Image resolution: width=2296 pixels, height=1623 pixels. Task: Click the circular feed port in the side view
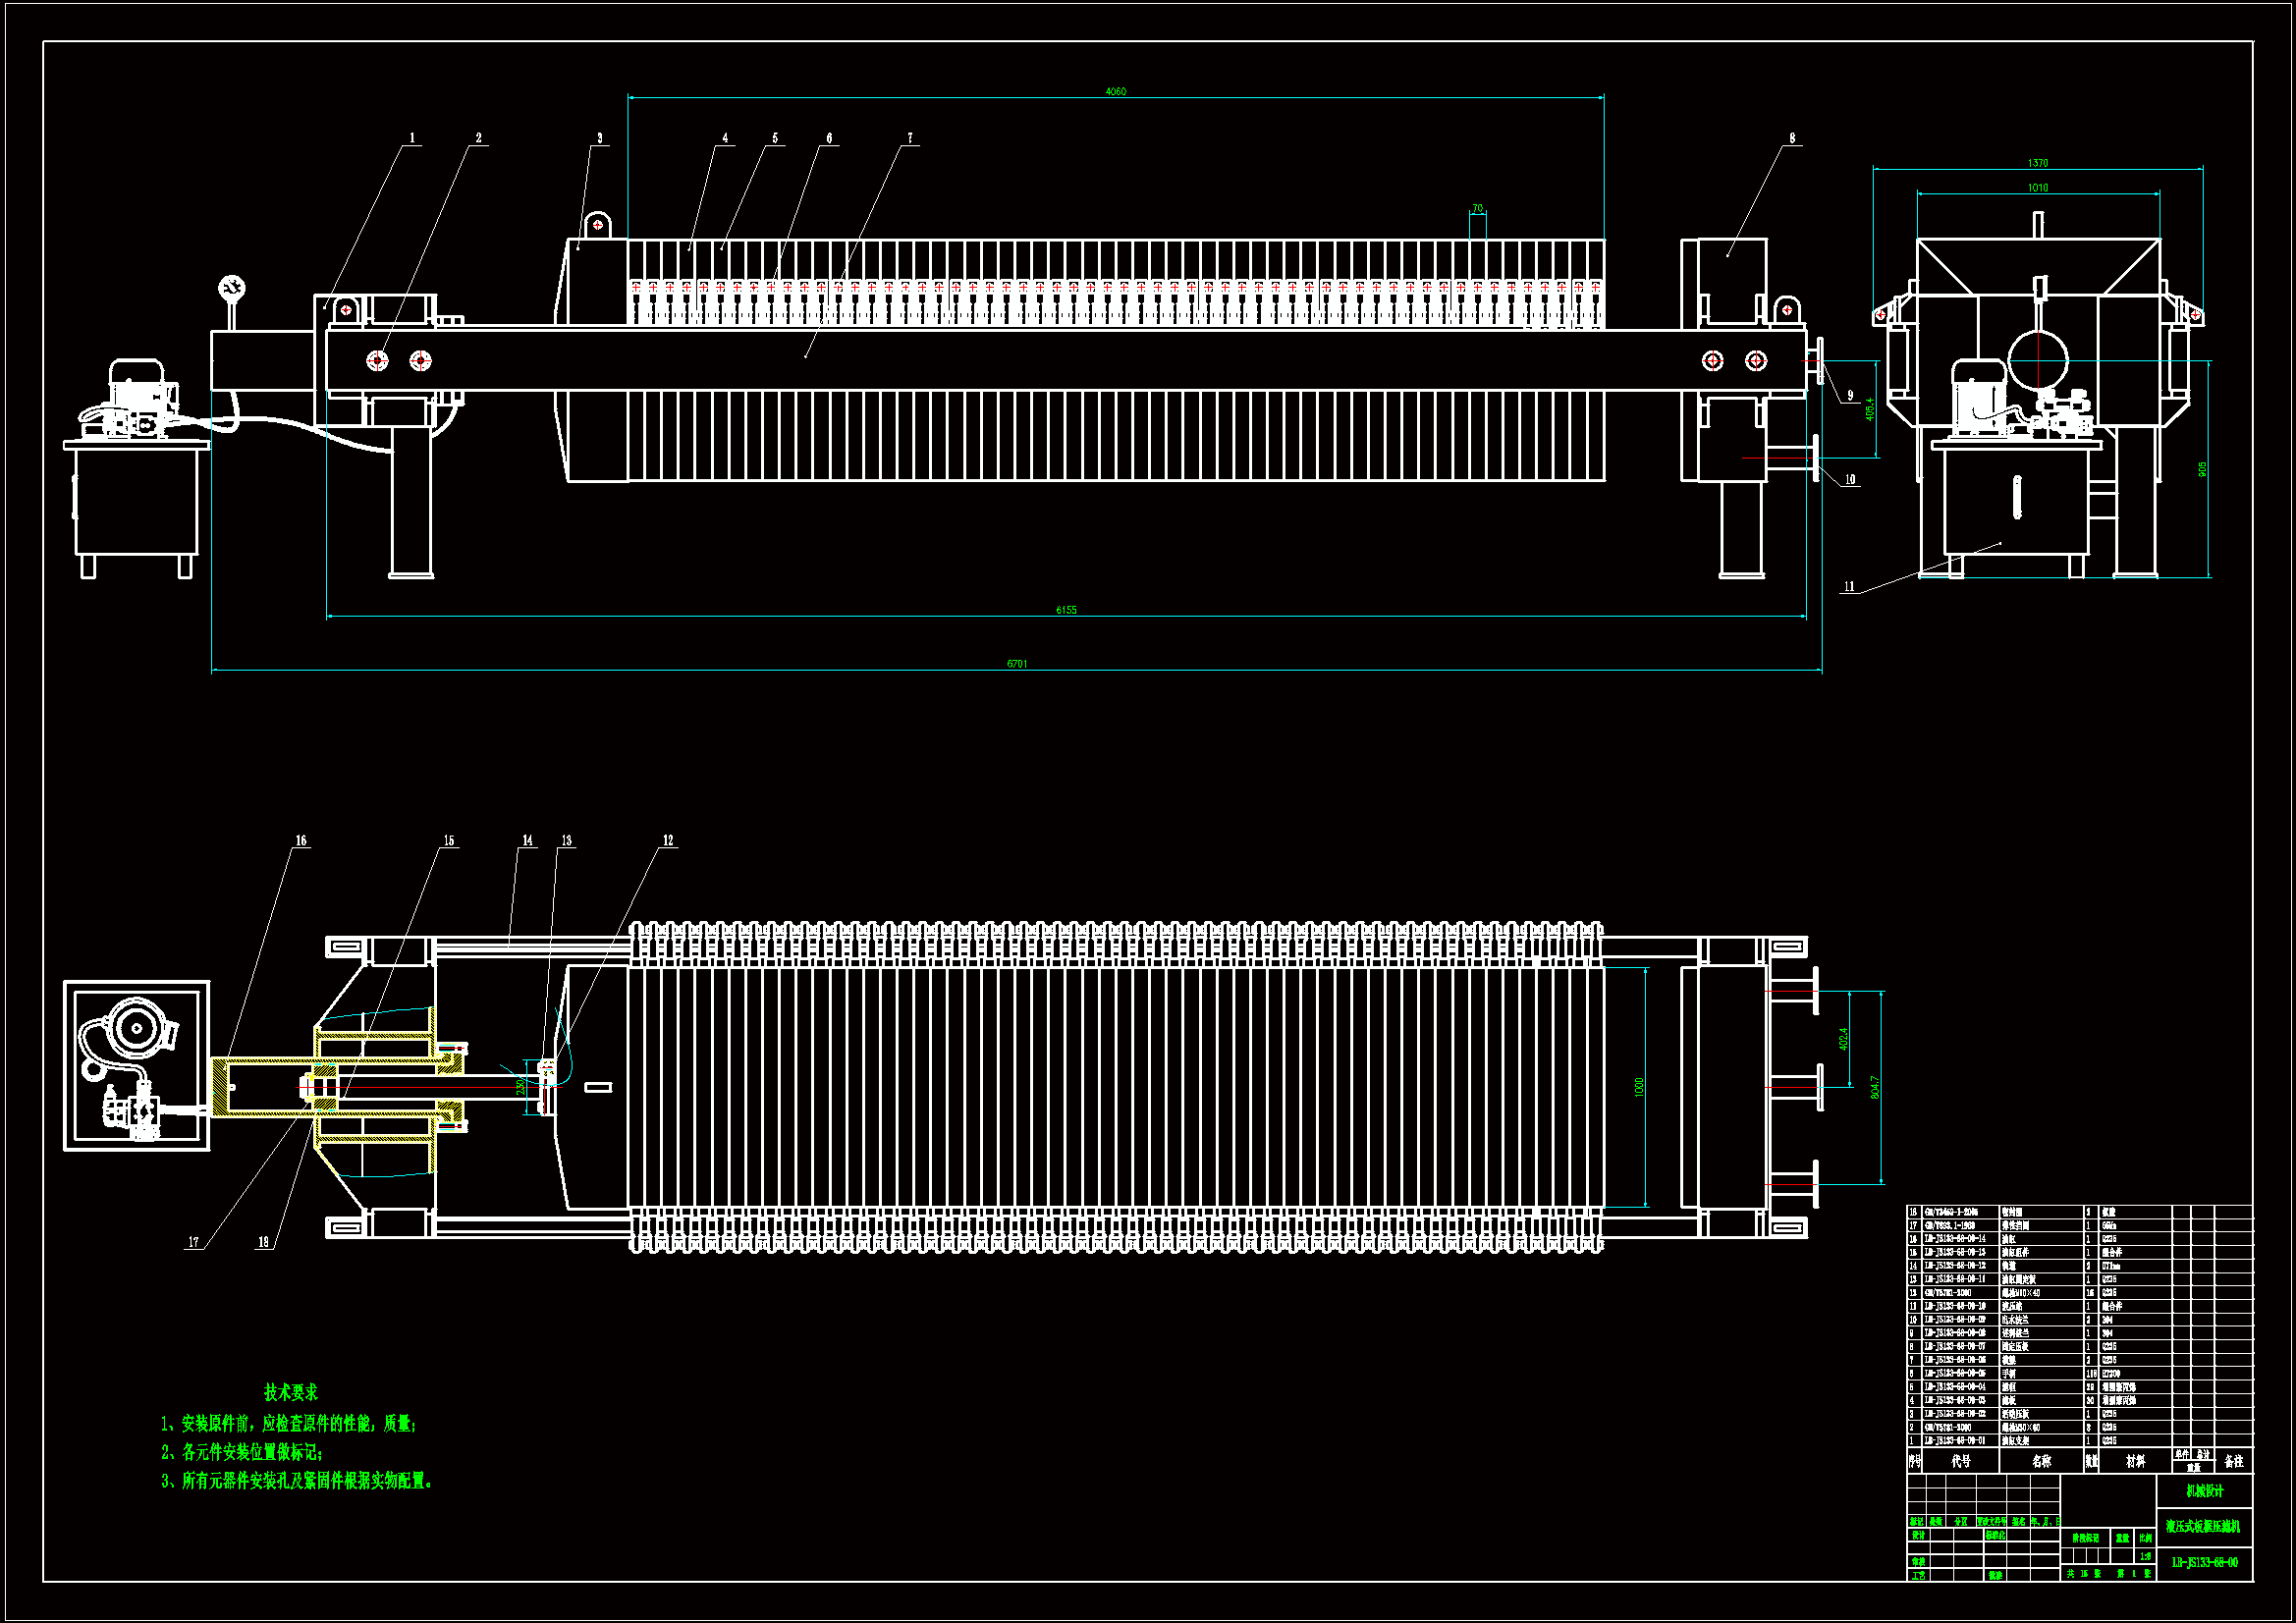tap(2037, 361)
